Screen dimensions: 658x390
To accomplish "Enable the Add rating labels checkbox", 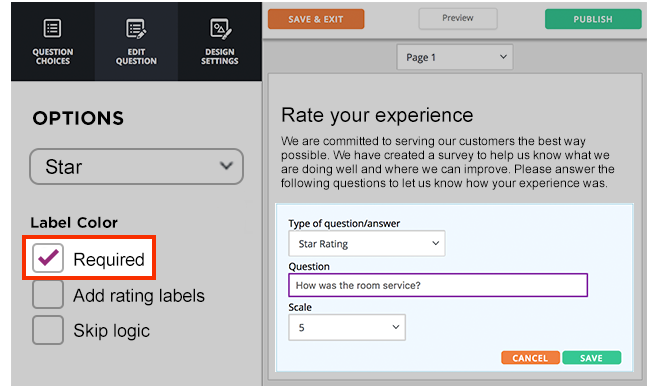I will point(48,294).
